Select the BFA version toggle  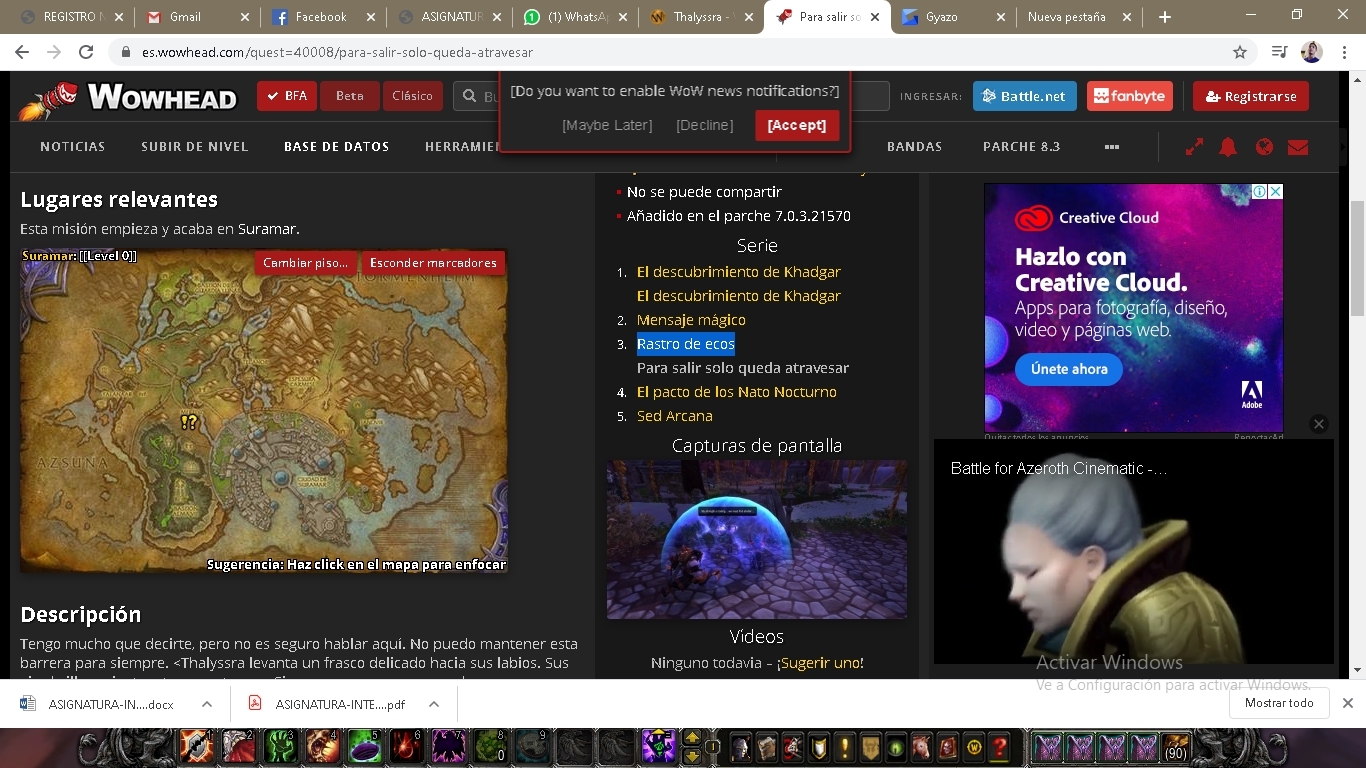tap(287, 96)
